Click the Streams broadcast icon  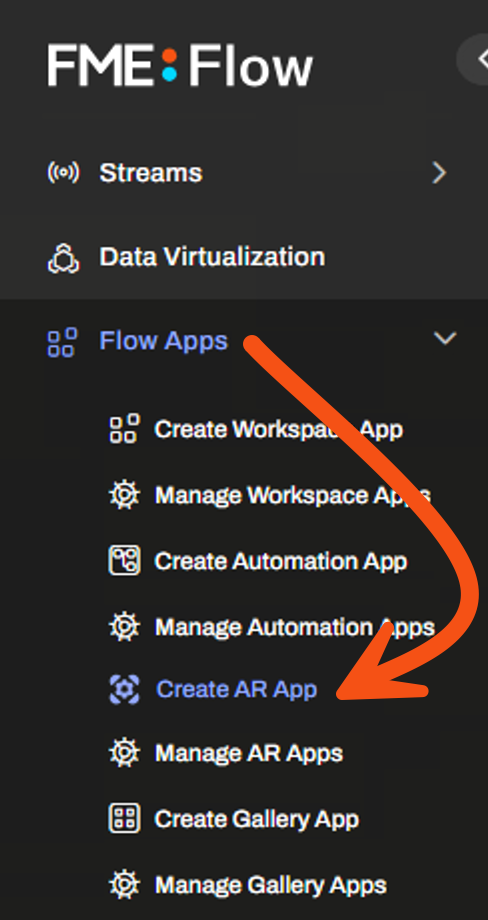63,172
